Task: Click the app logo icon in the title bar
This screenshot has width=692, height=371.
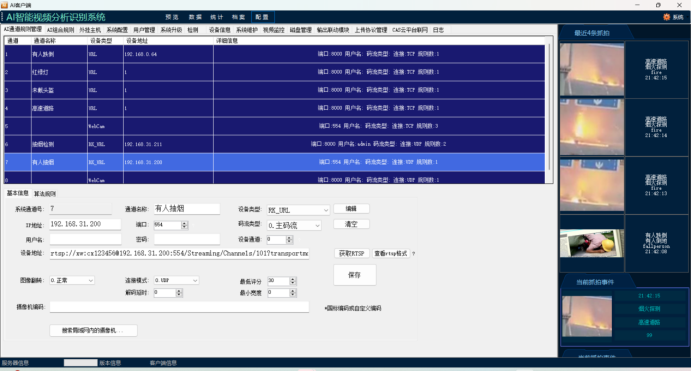Action: (4, 5)
